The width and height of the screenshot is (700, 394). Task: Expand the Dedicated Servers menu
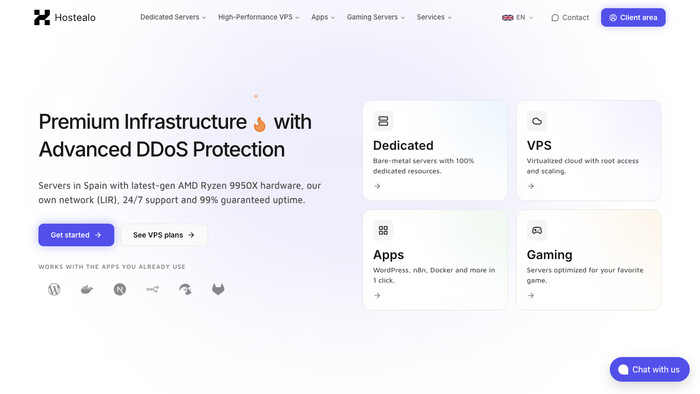[x=173, y=17]
